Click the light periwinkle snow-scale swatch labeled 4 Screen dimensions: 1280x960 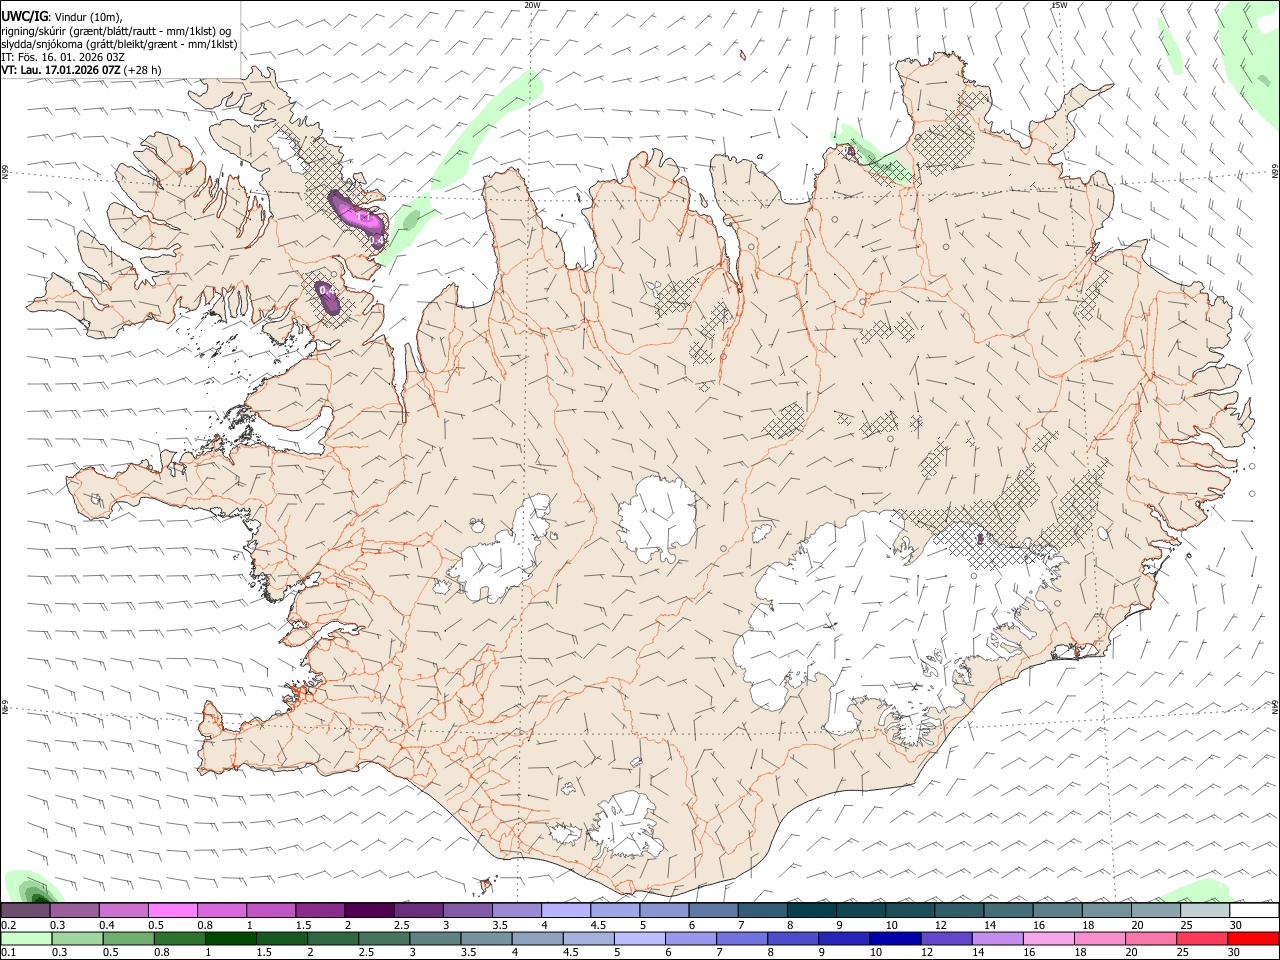[566, 910]
